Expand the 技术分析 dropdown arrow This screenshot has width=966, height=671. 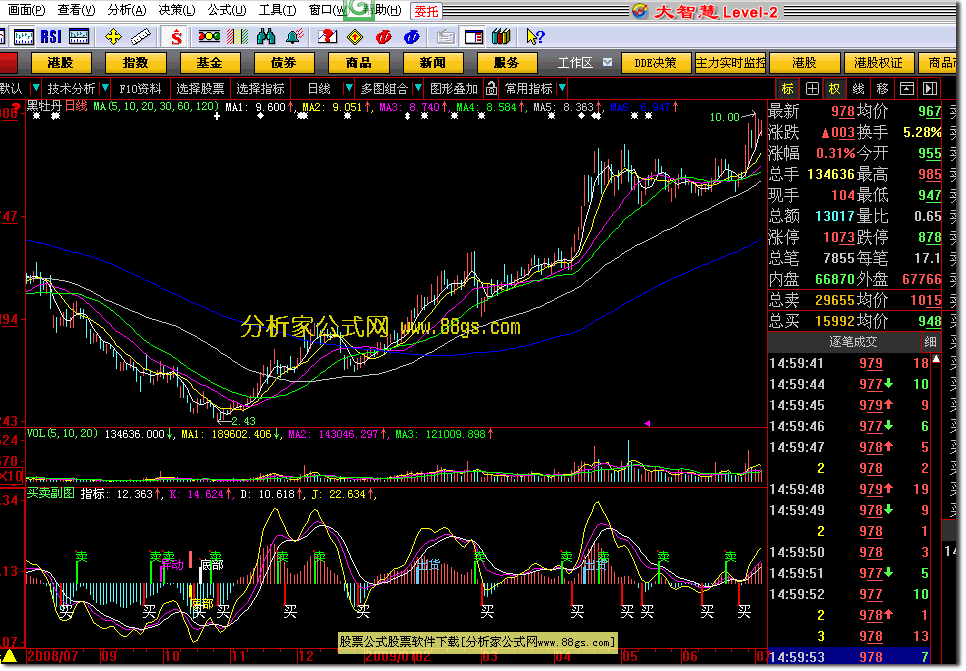(x=105, y=88)
